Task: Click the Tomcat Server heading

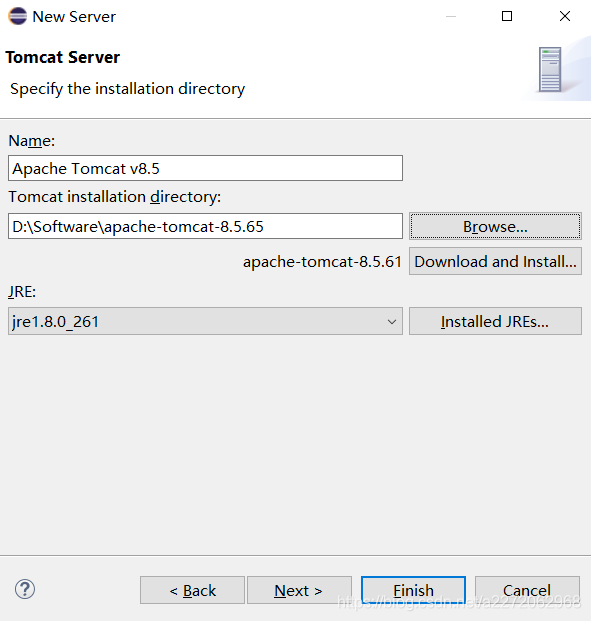Action: coord(63,57)
